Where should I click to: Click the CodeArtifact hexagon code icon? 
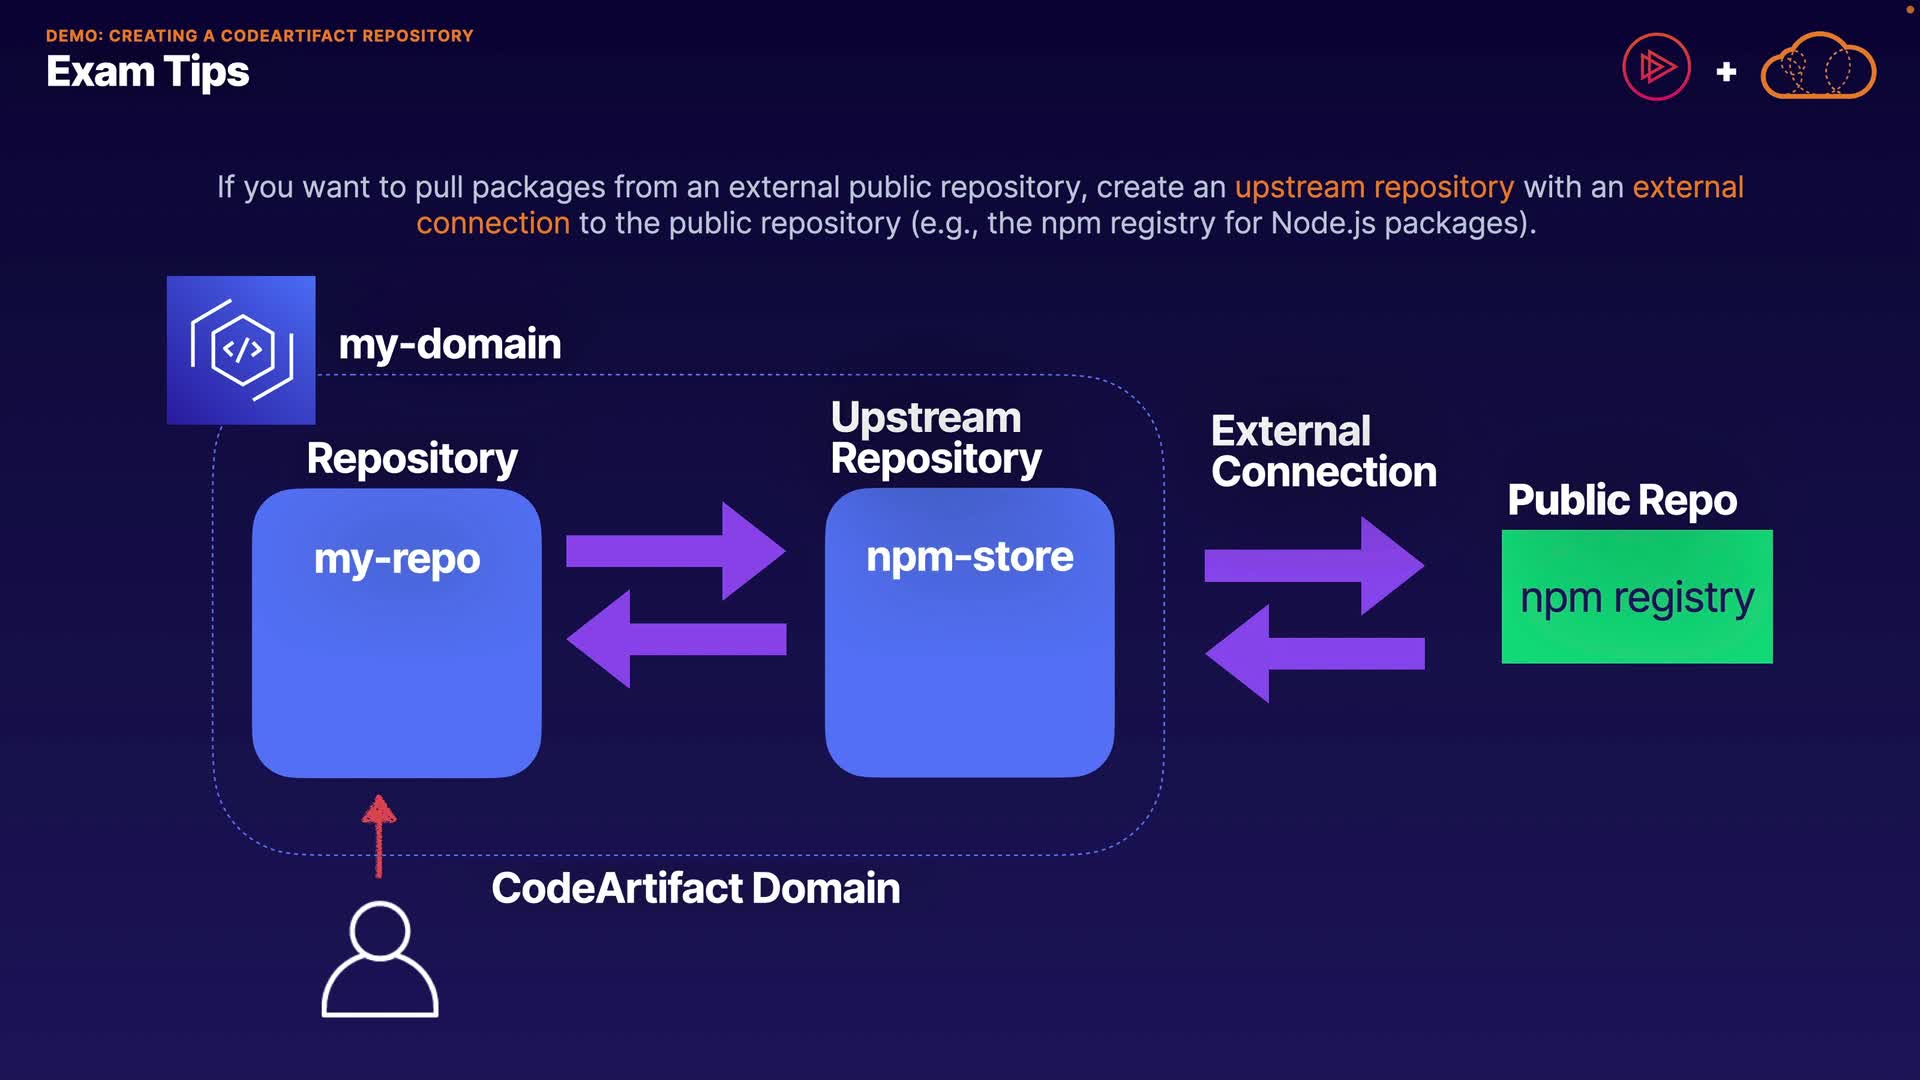point(241,350)
